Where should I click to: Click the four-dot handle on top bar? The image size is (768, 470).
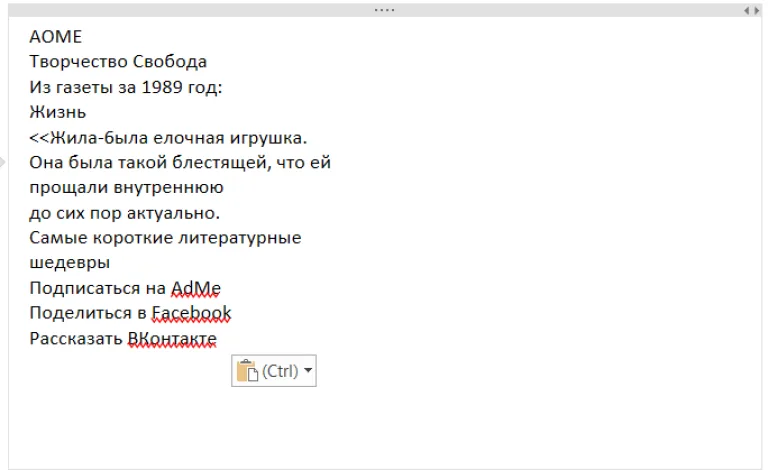(384, 10)
